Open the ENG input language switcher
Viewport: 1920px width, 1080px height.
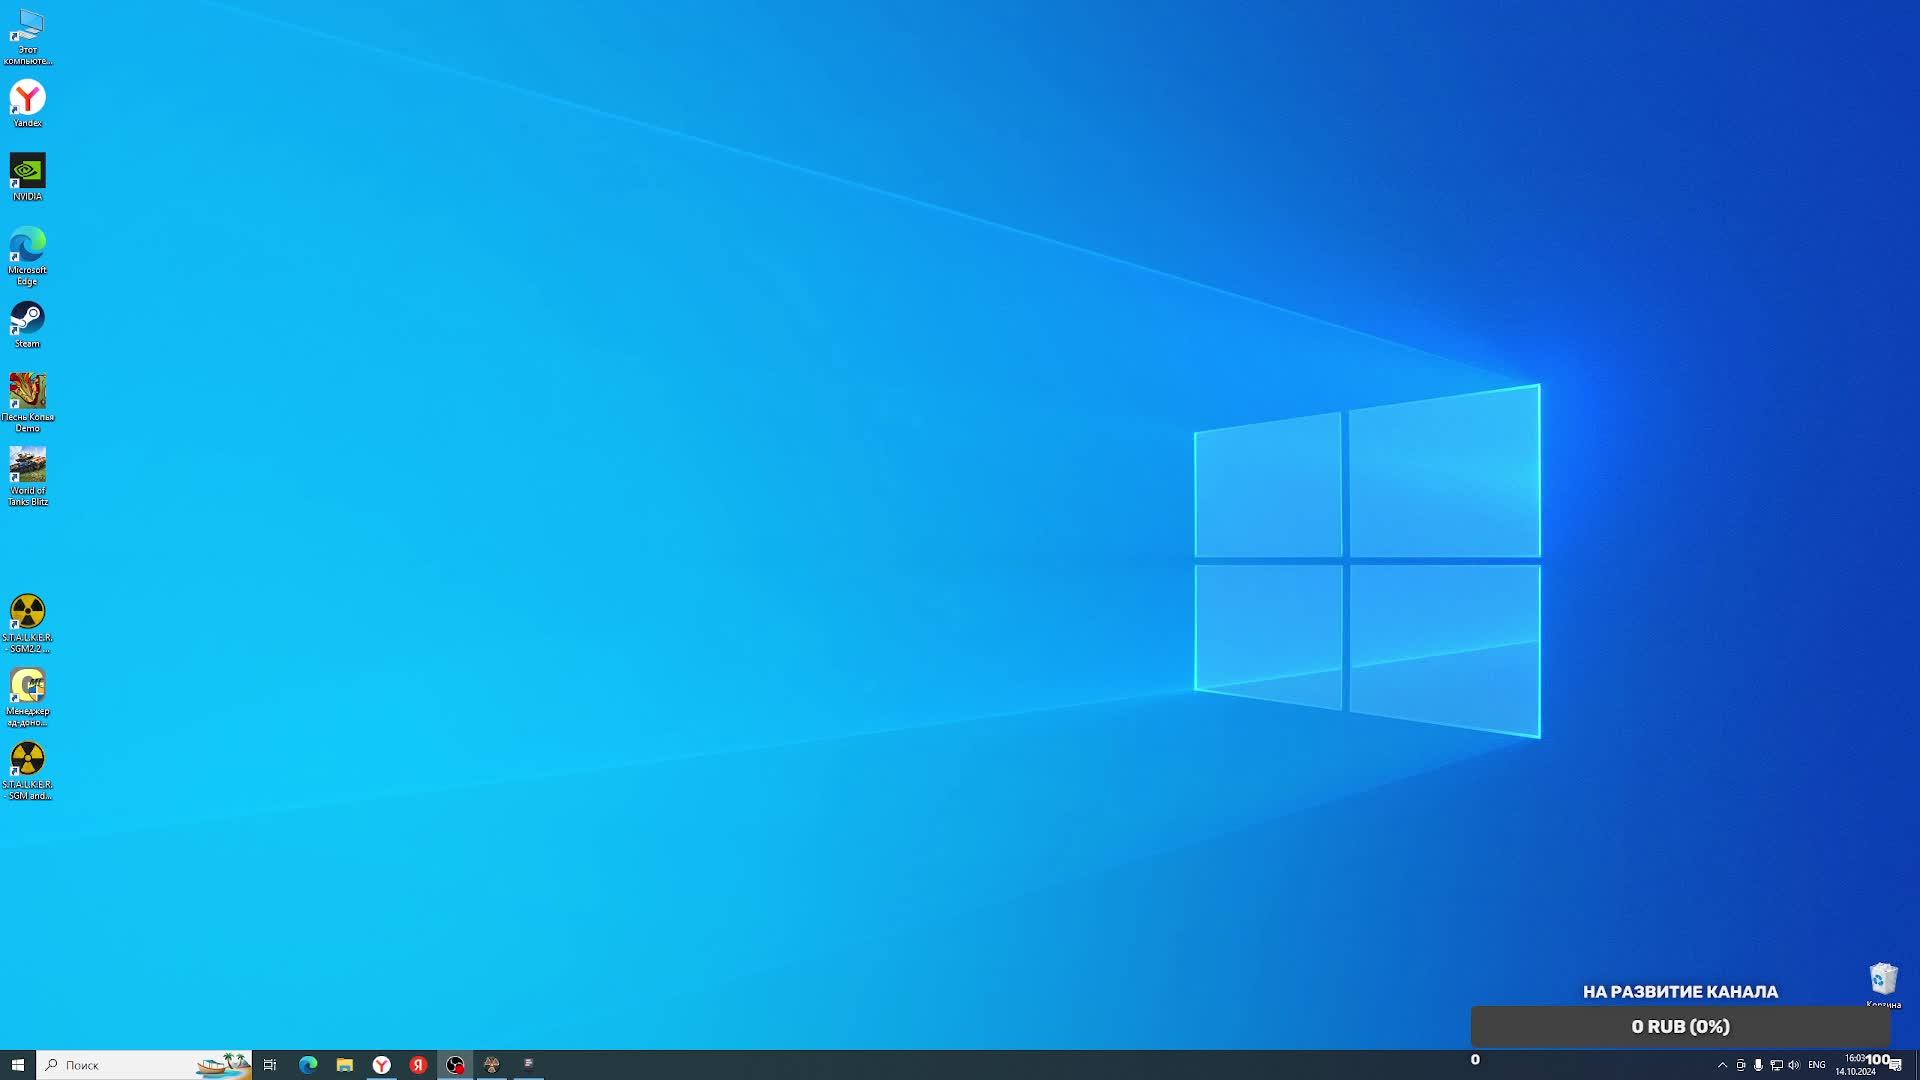tap(1817, 1065)
